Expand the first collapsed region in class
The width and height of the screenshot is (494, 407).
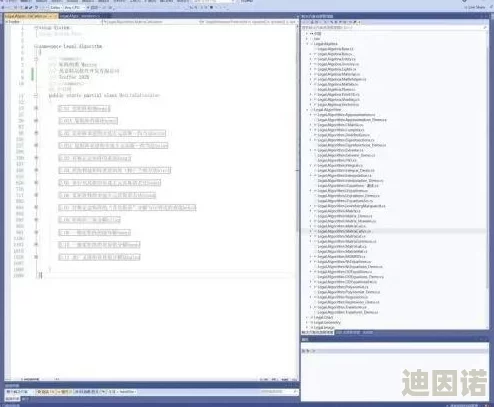pos(36,108)
